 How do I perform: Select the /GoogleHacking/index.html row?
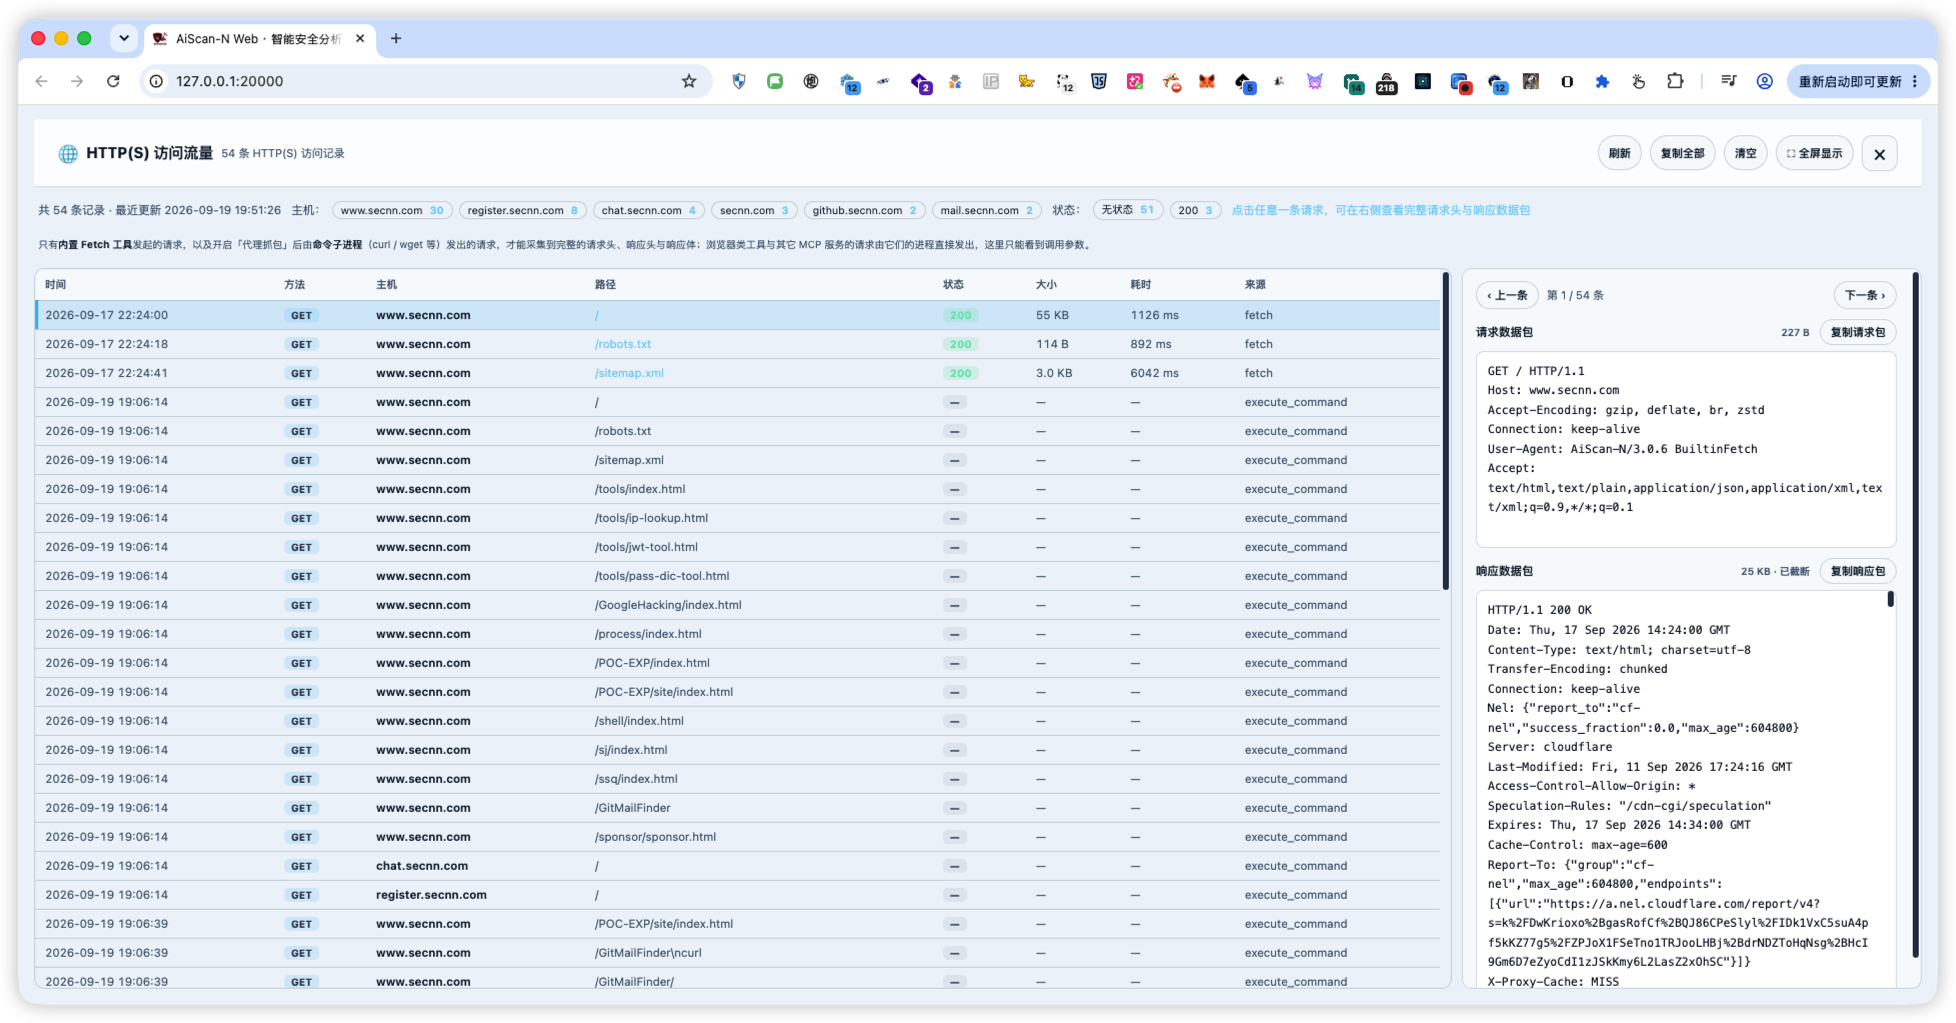tap(738, 605)
